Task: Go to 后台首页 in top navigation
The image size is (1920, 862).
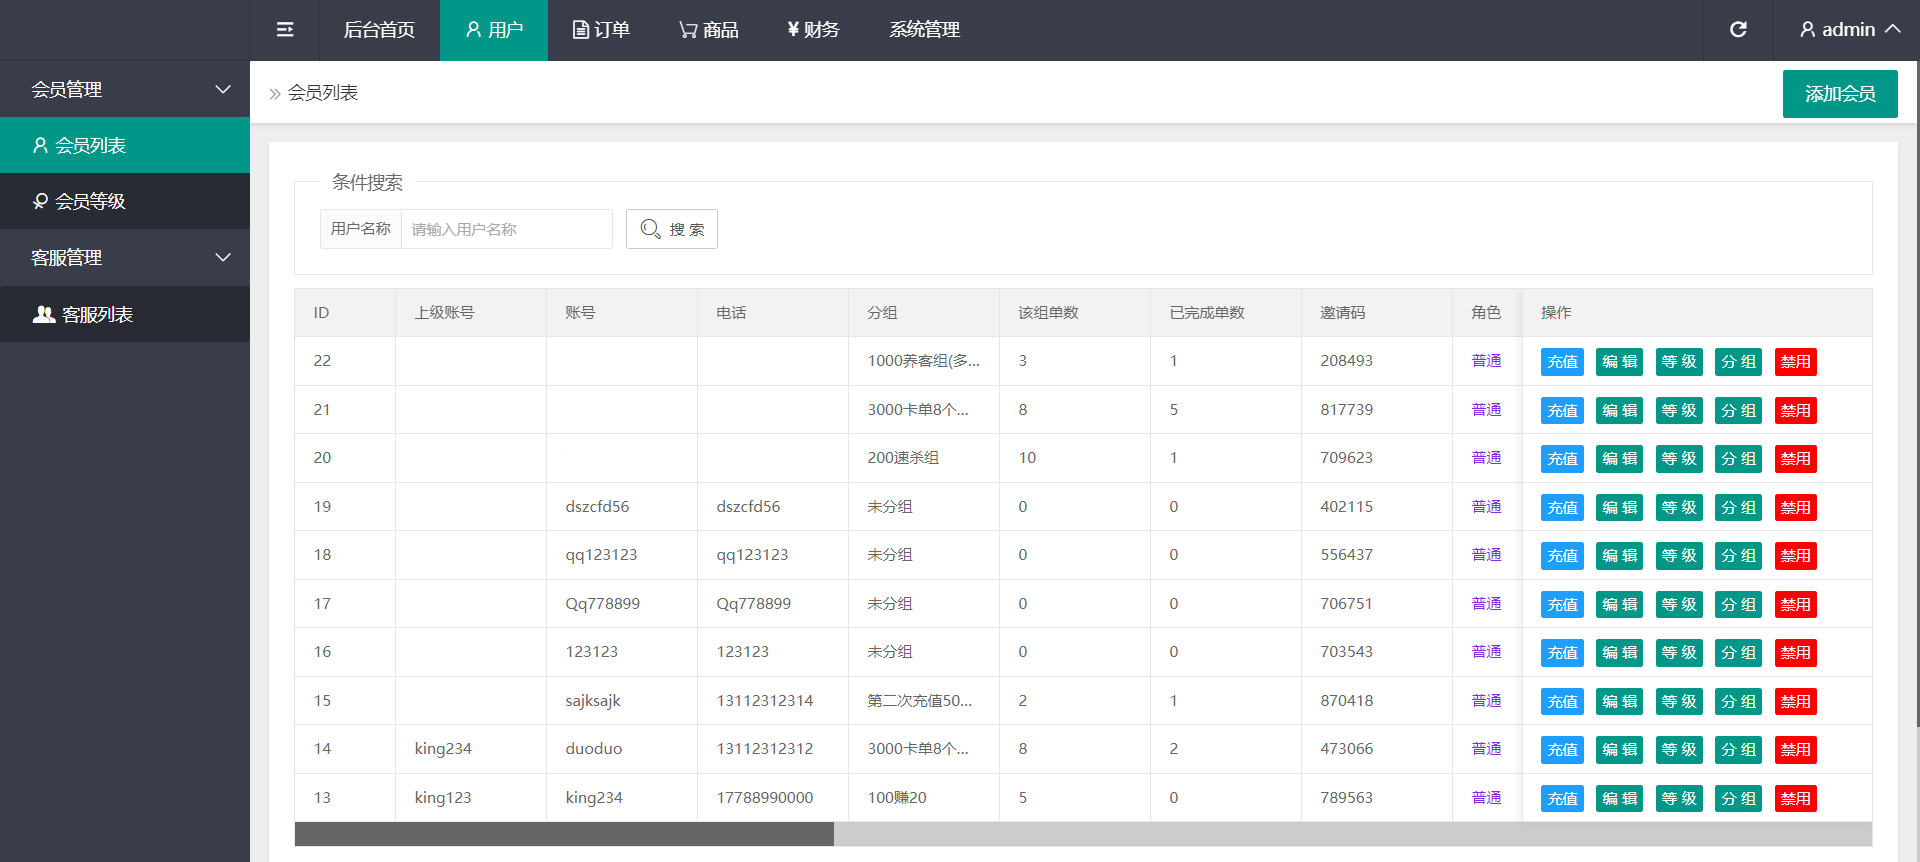Action: [x=379, y=30]
